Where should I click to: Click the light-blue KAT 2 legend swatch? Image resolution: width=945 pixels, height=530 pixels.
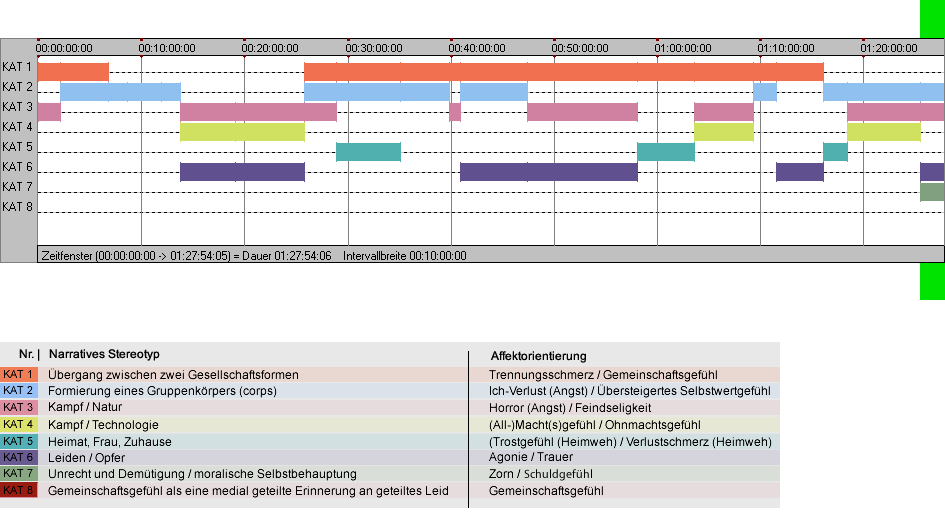19,391
